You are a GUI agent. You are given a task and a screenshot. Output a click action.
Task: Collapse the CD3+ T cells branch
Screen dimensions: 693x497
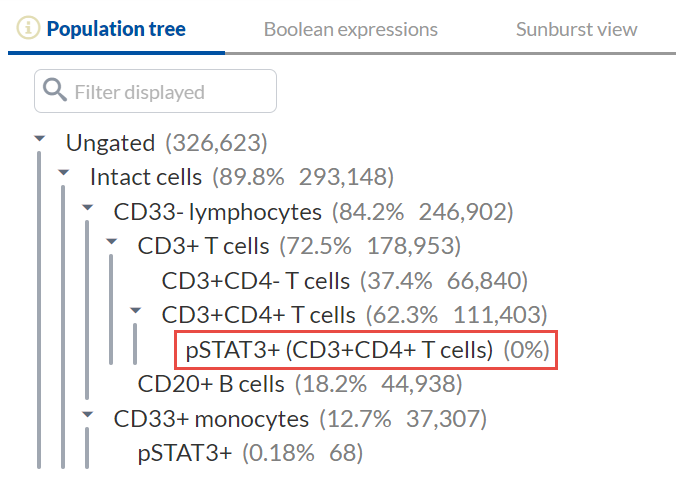pos(111,242)
